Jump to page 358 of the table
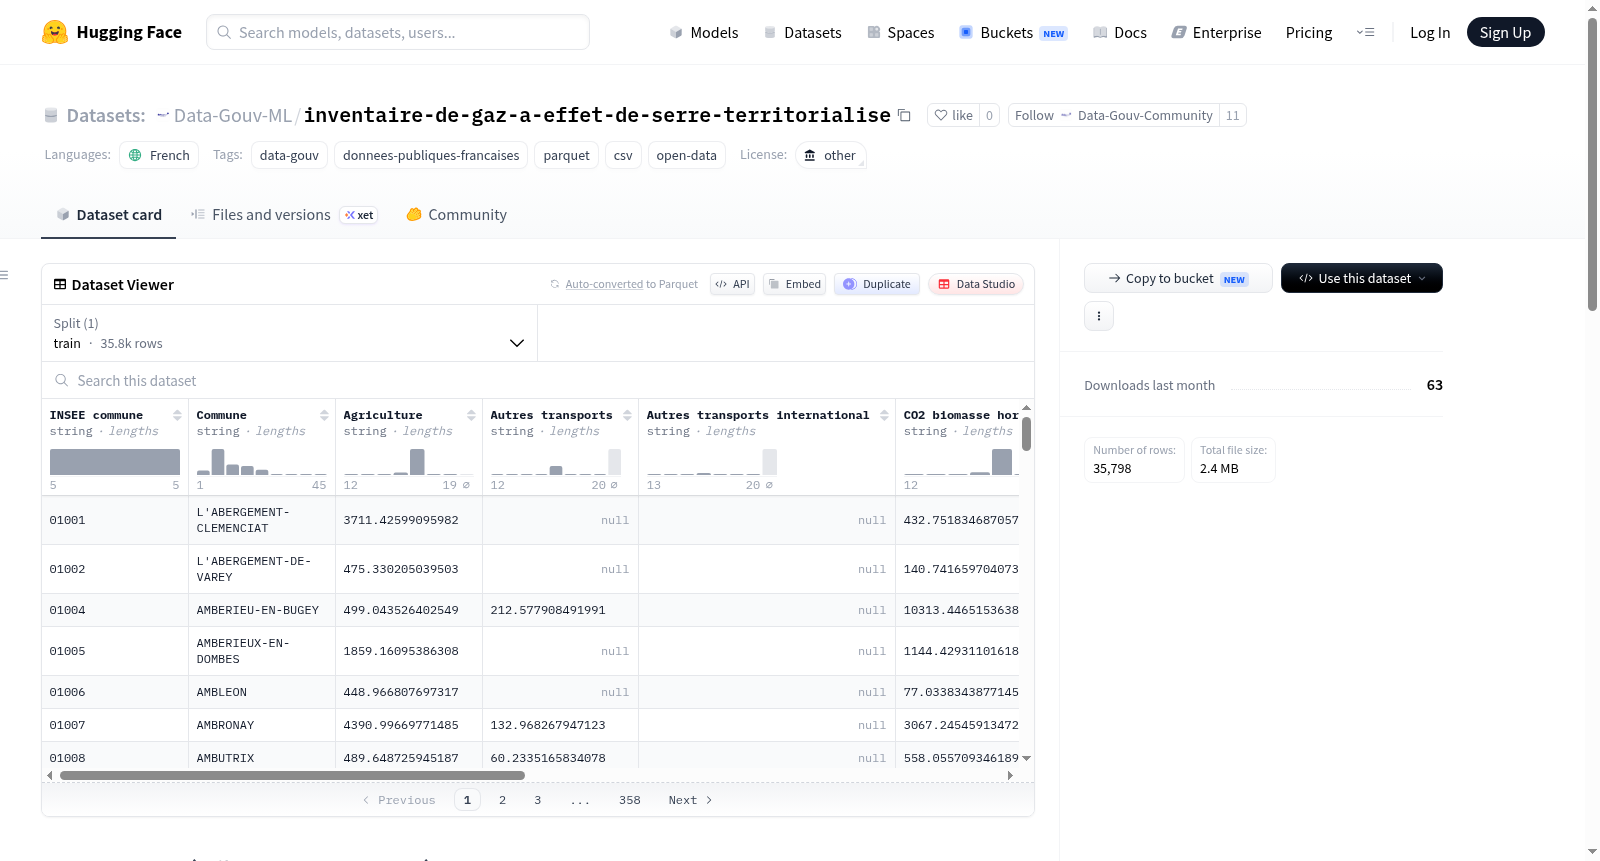This screenshot has width=1600, height=861. tap(630, 800)
